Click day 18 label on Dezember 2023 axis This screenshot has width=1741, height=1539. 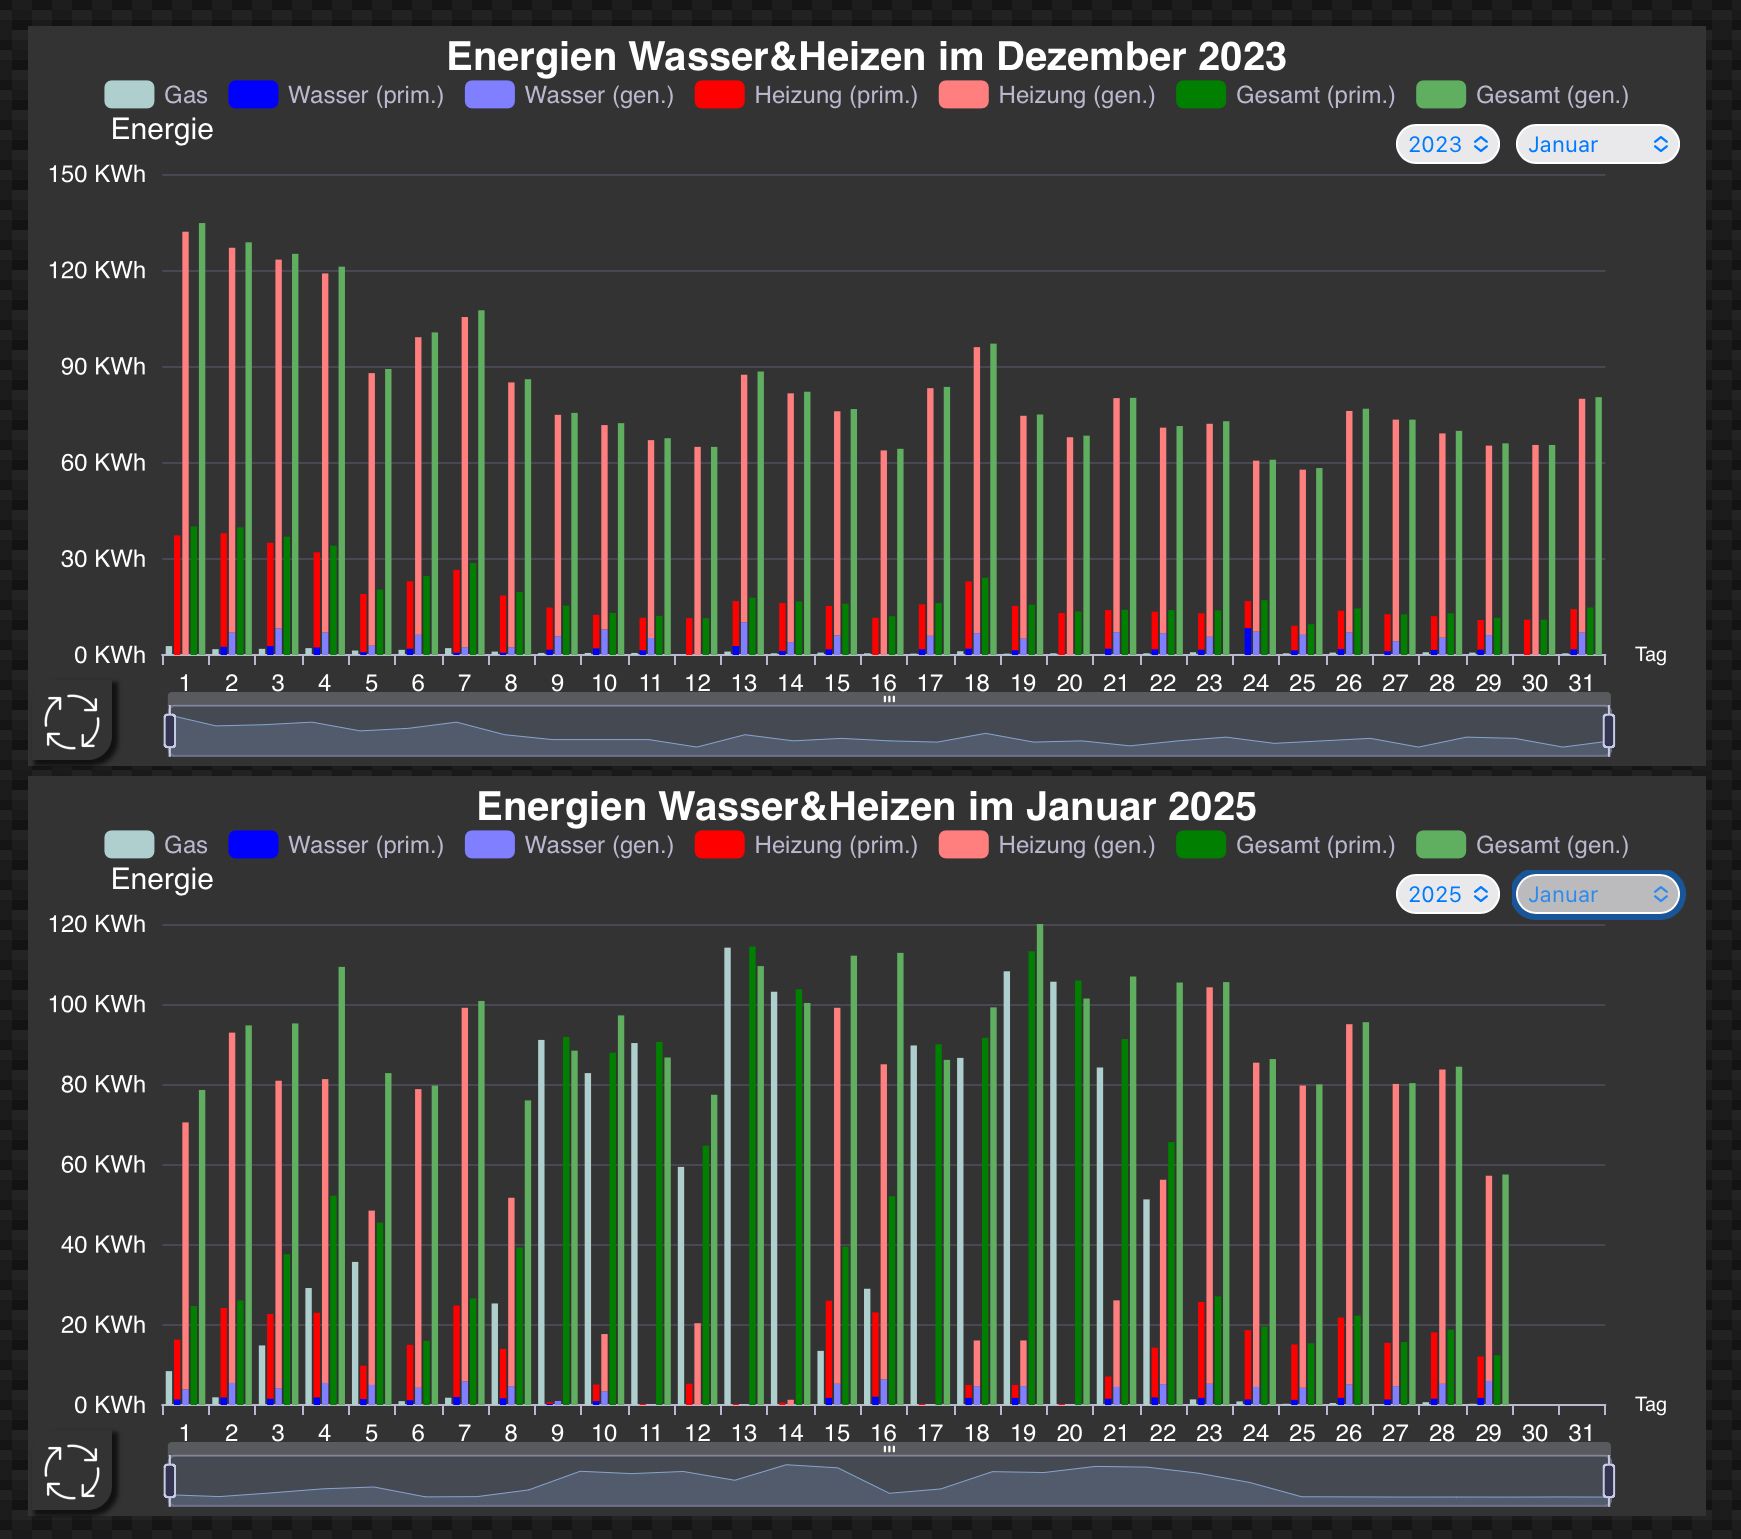point(976,683)
